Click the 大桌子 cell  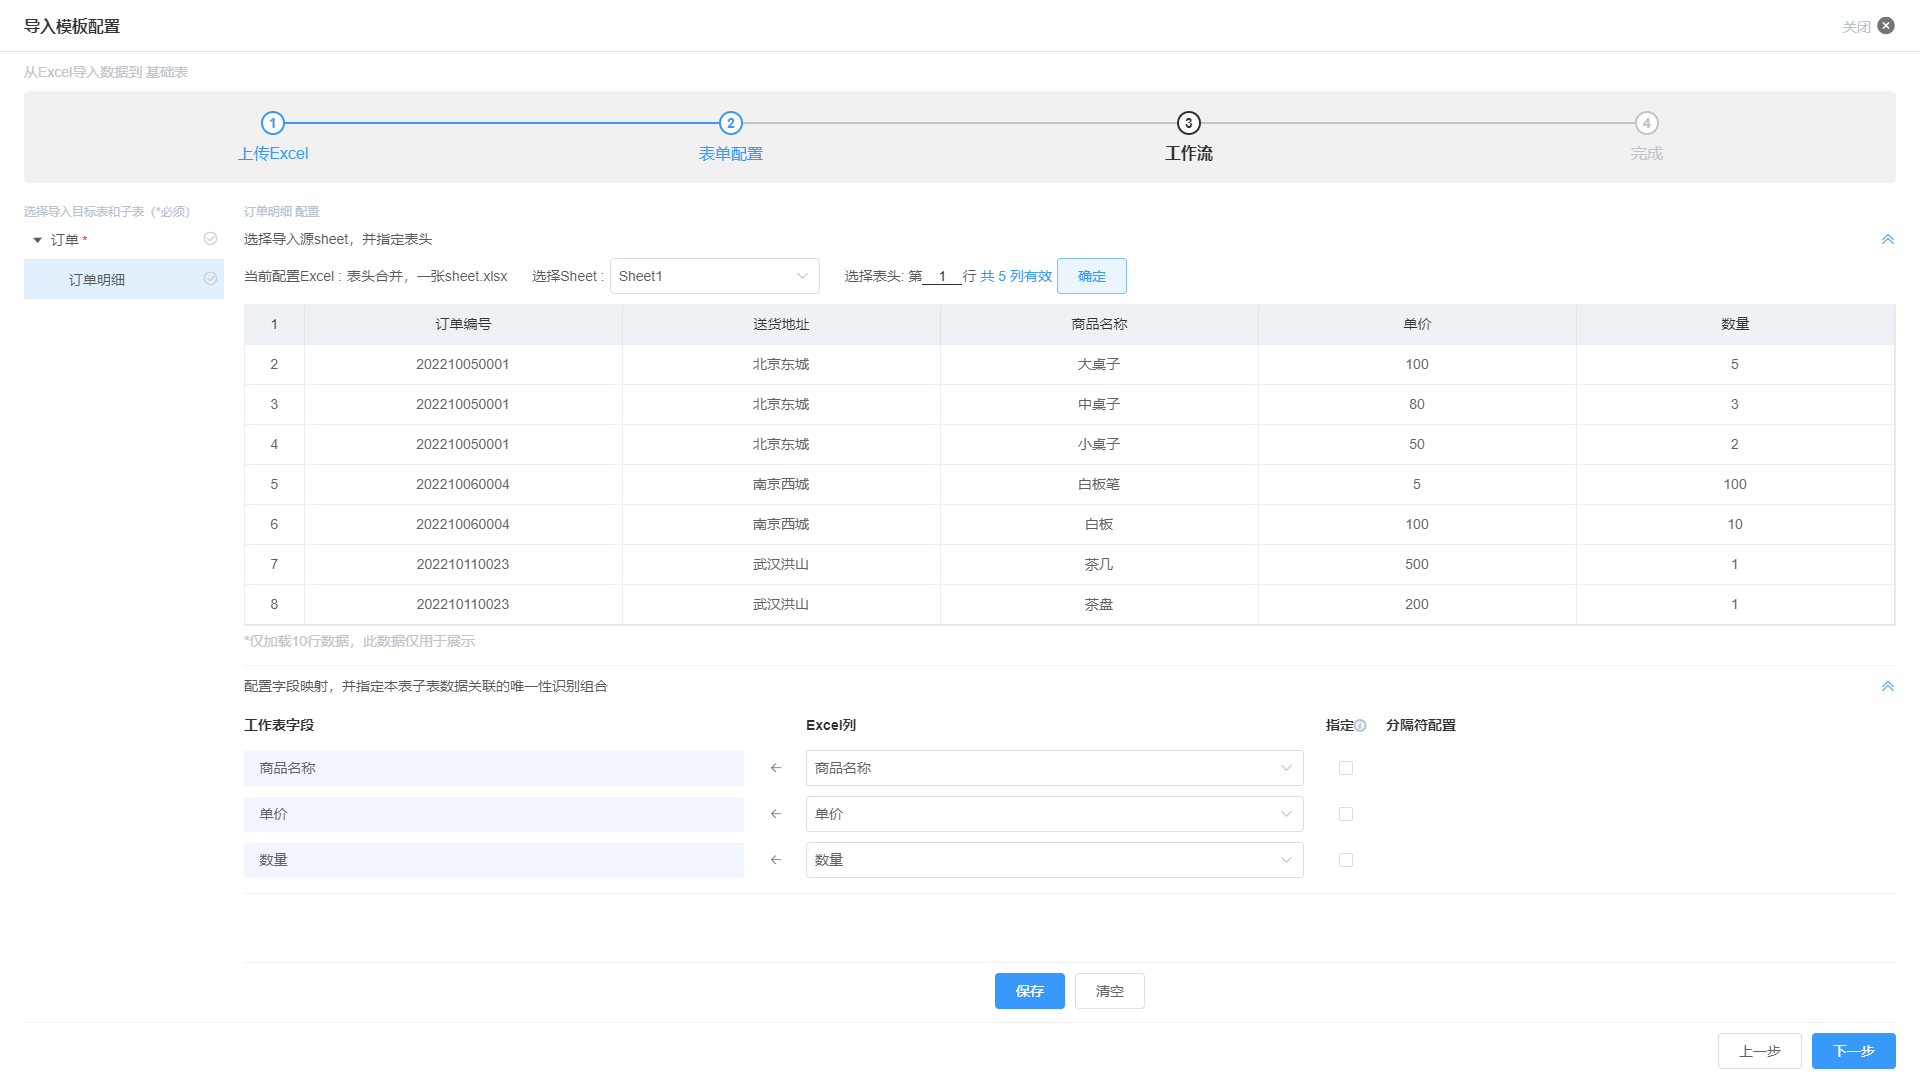[x=1099, y=364]
